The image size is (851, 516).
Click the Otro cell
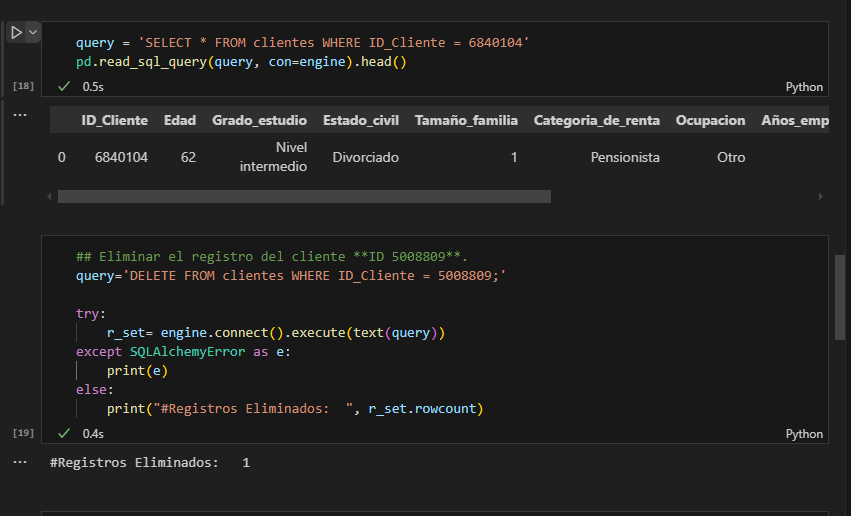[x=731, y=157]
